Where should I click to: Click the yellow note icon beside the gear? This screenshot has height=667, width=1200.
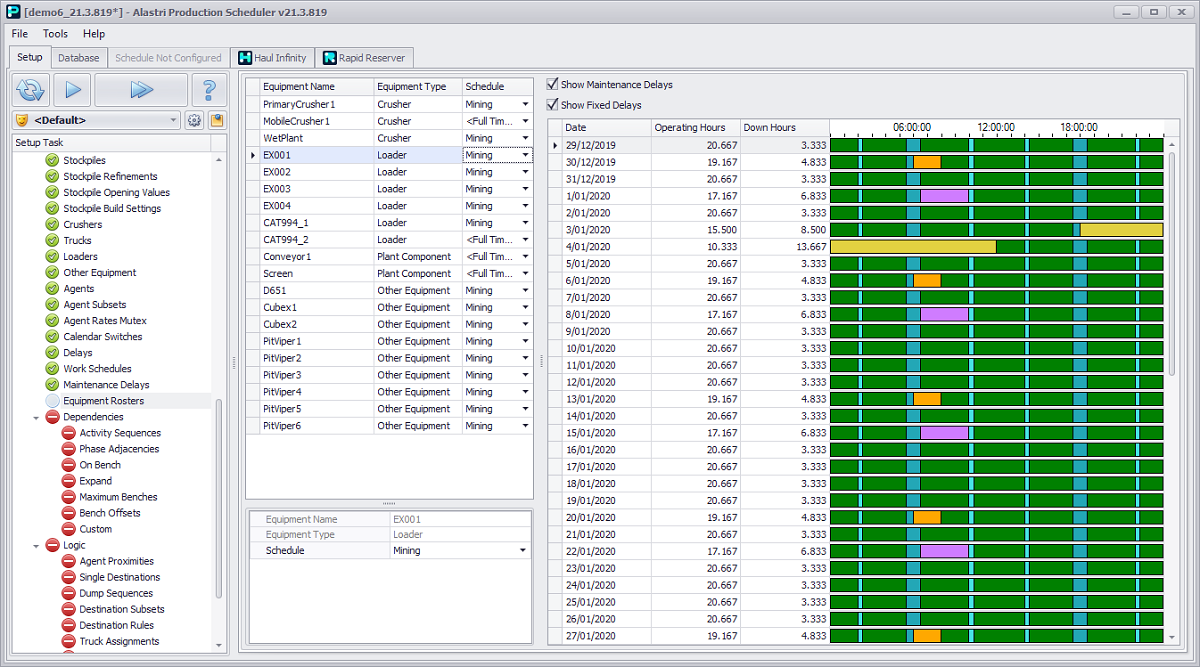point(216,120)
